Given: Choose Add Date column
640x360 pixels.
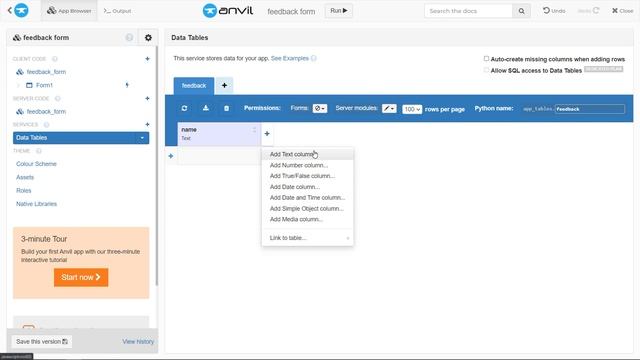Looking at the screenshot, I should [x=307, y=187].
